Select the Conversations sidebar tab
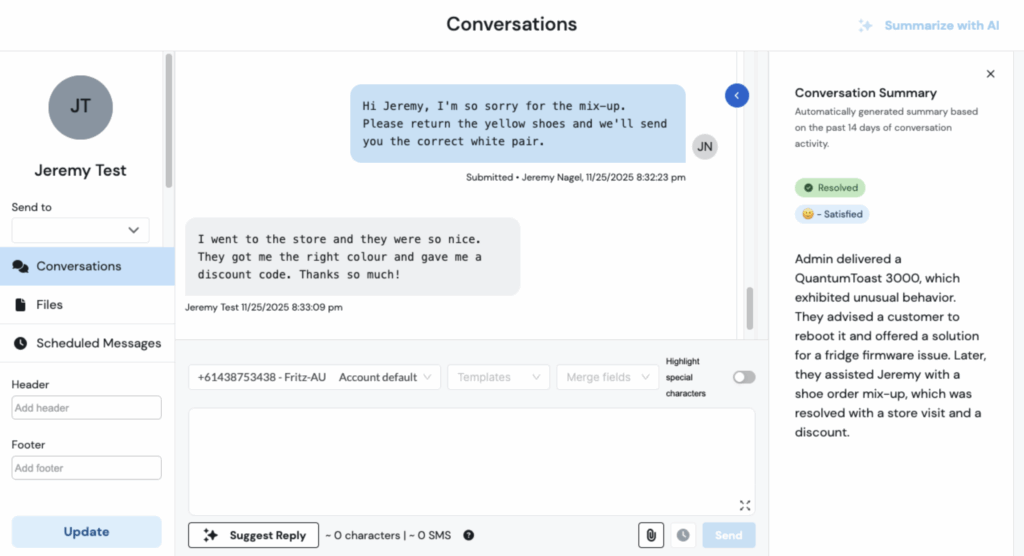1024x556 pixels. coord(87,266)
